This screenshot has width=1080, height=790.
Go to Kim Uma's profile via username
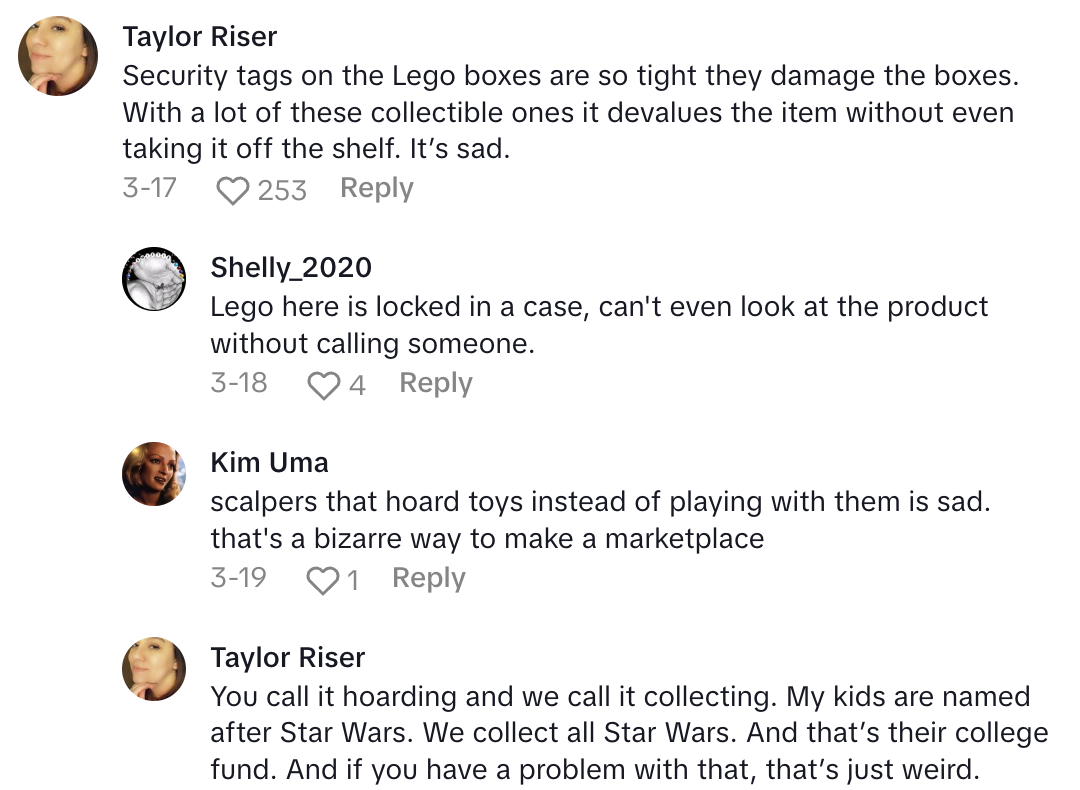click(x=269, y=462)
